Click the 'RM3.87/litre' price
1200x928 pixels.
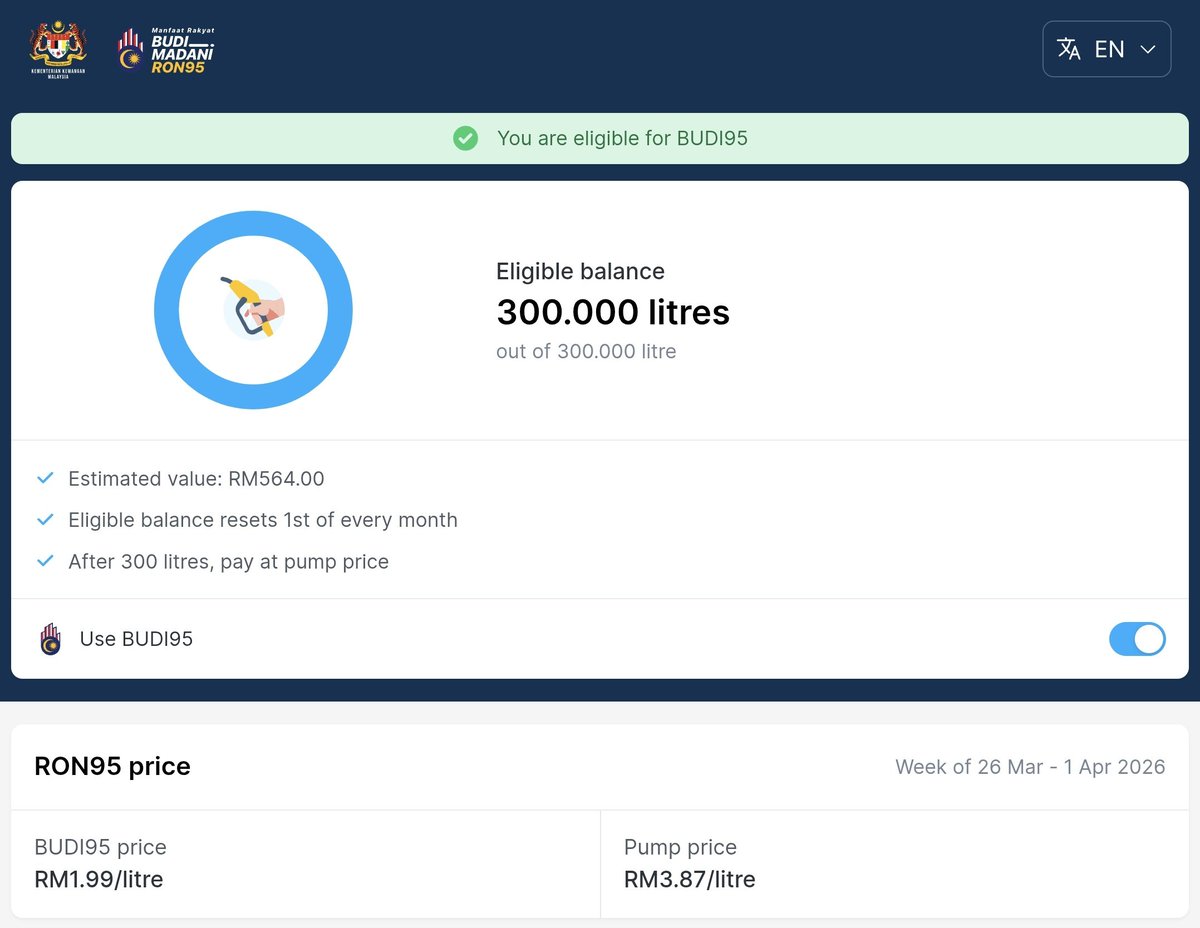click(x=690, y=880)
